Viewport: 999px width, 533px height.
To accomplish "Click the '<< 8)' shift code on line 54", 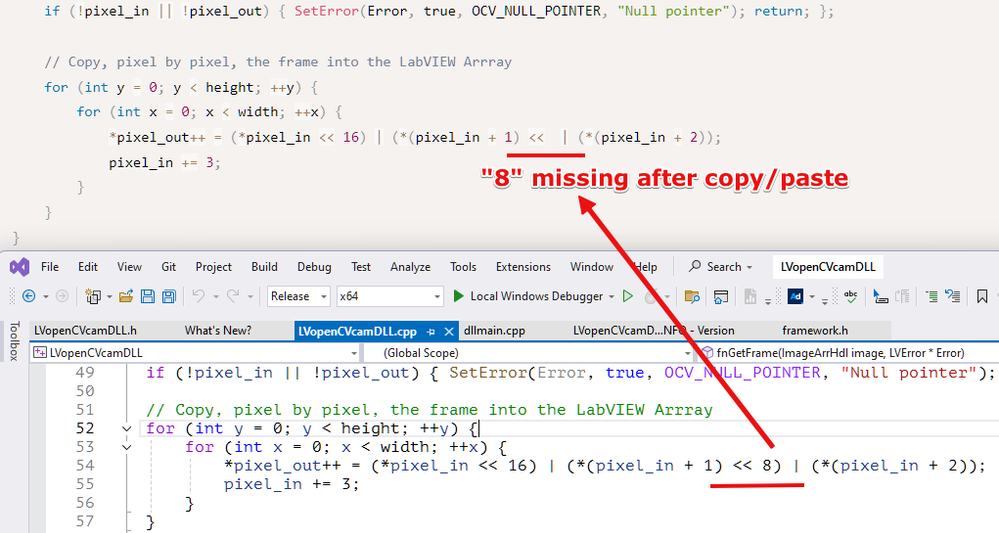I will (x=756, y=465).
